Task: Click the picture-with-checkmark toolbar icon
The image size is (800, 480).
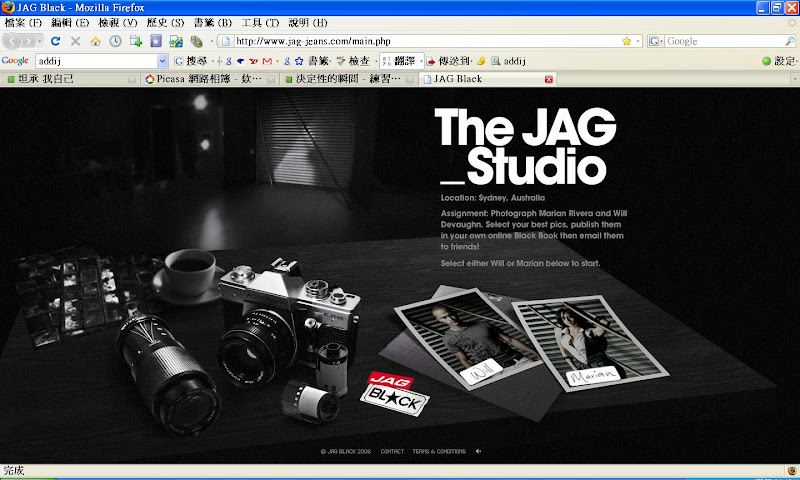Action: pos(176,41)
